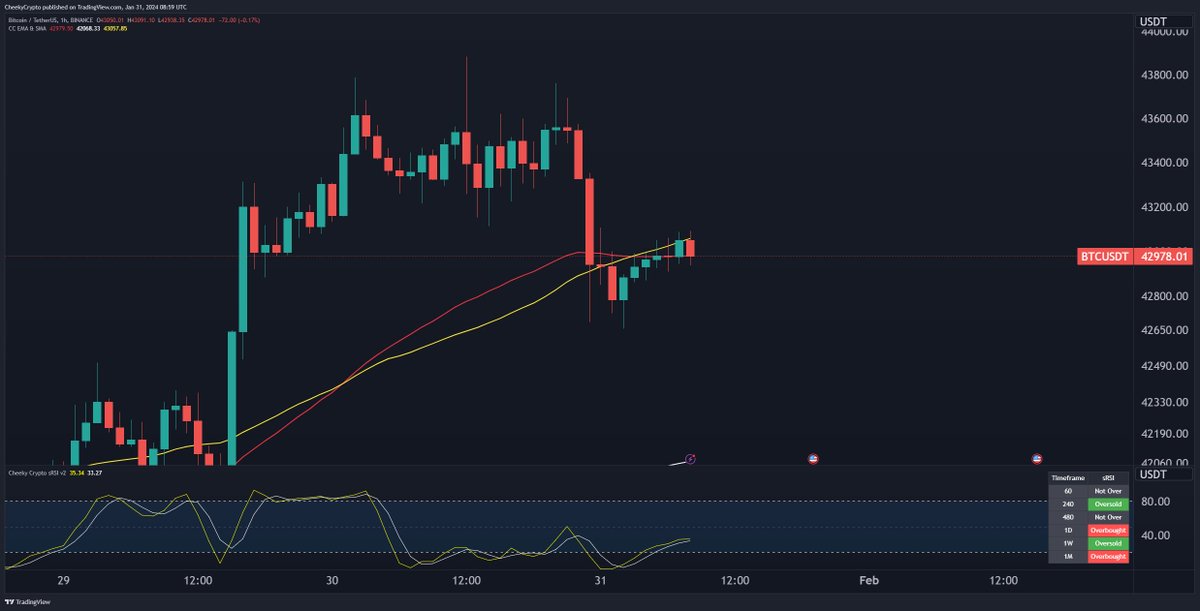Click the US flag event icon before Feb
1200x611 pixels.
812,459
